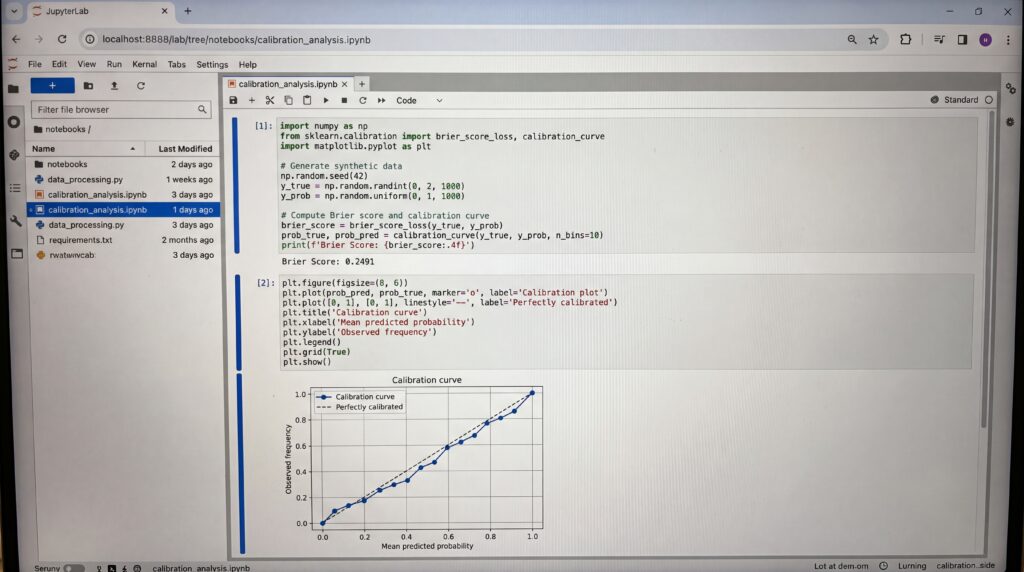Collapse cell [2] input via blue bar
The width and height of the screenshot is (1024, 572).
238,323
